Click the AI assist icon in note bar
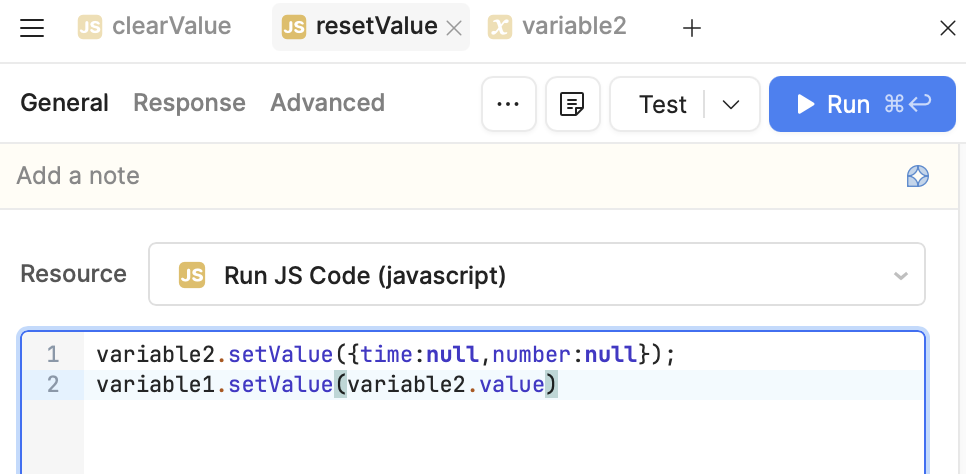This screenshot has width=966, height=474. (x=917, y=177)
